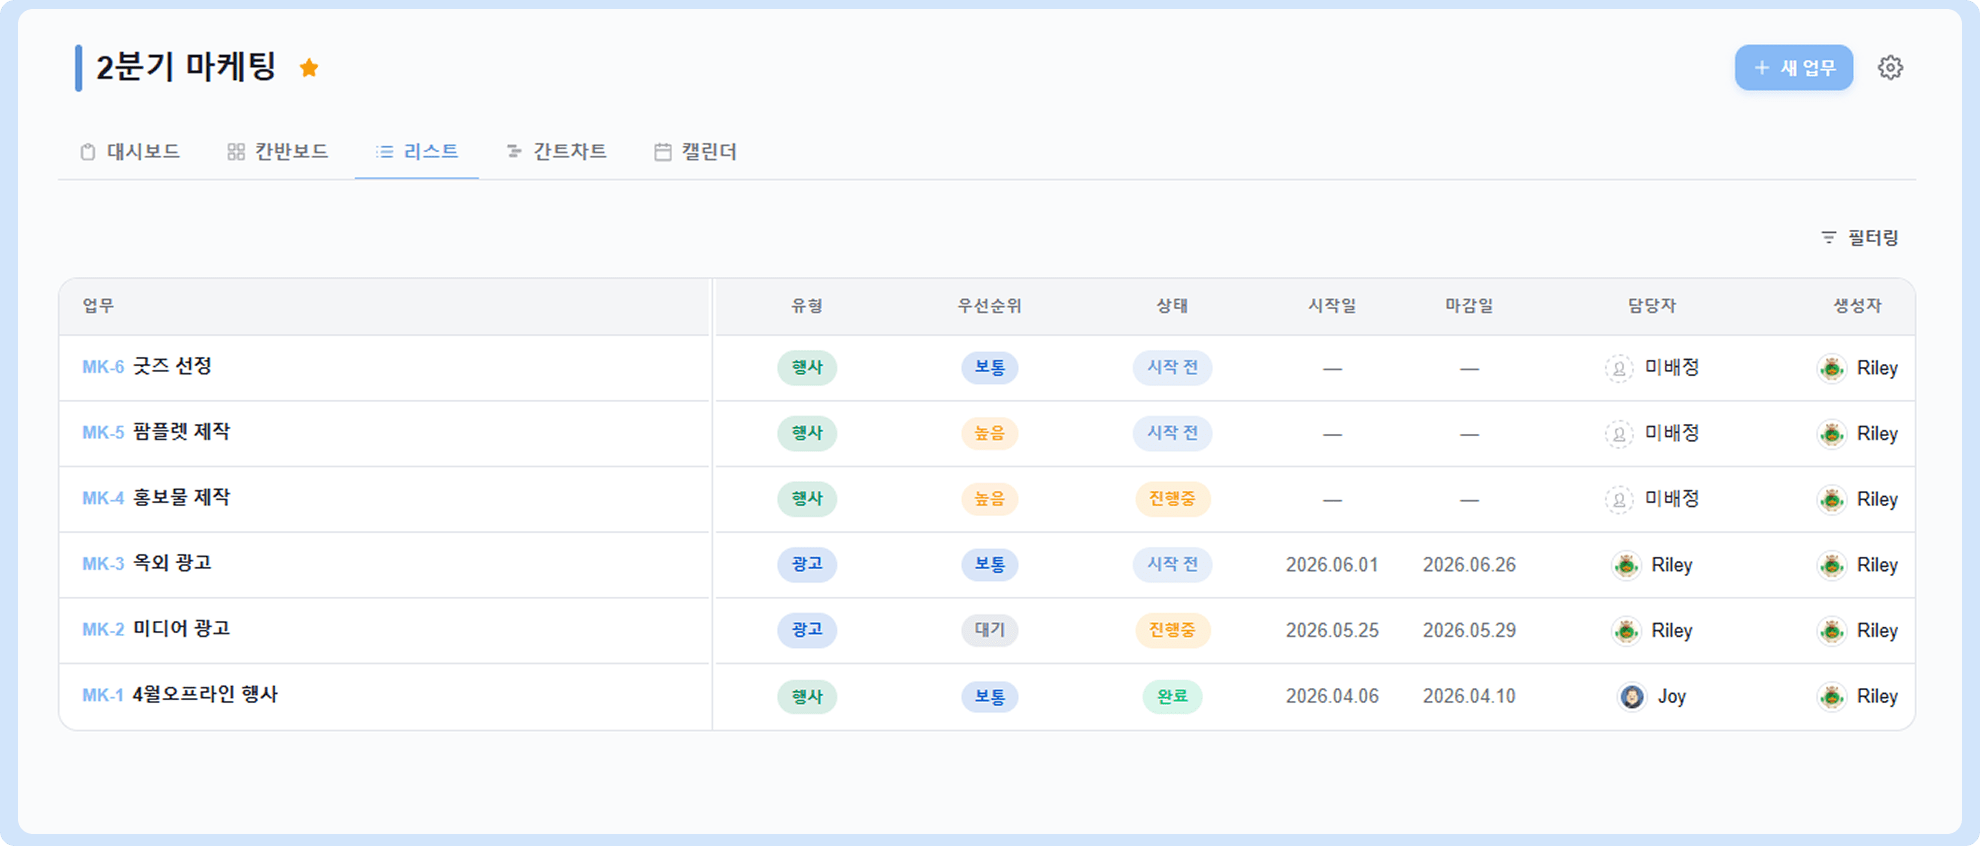Change 시작 전 status of MK-6
The image size is (1980, 846).
point(1172,367)
